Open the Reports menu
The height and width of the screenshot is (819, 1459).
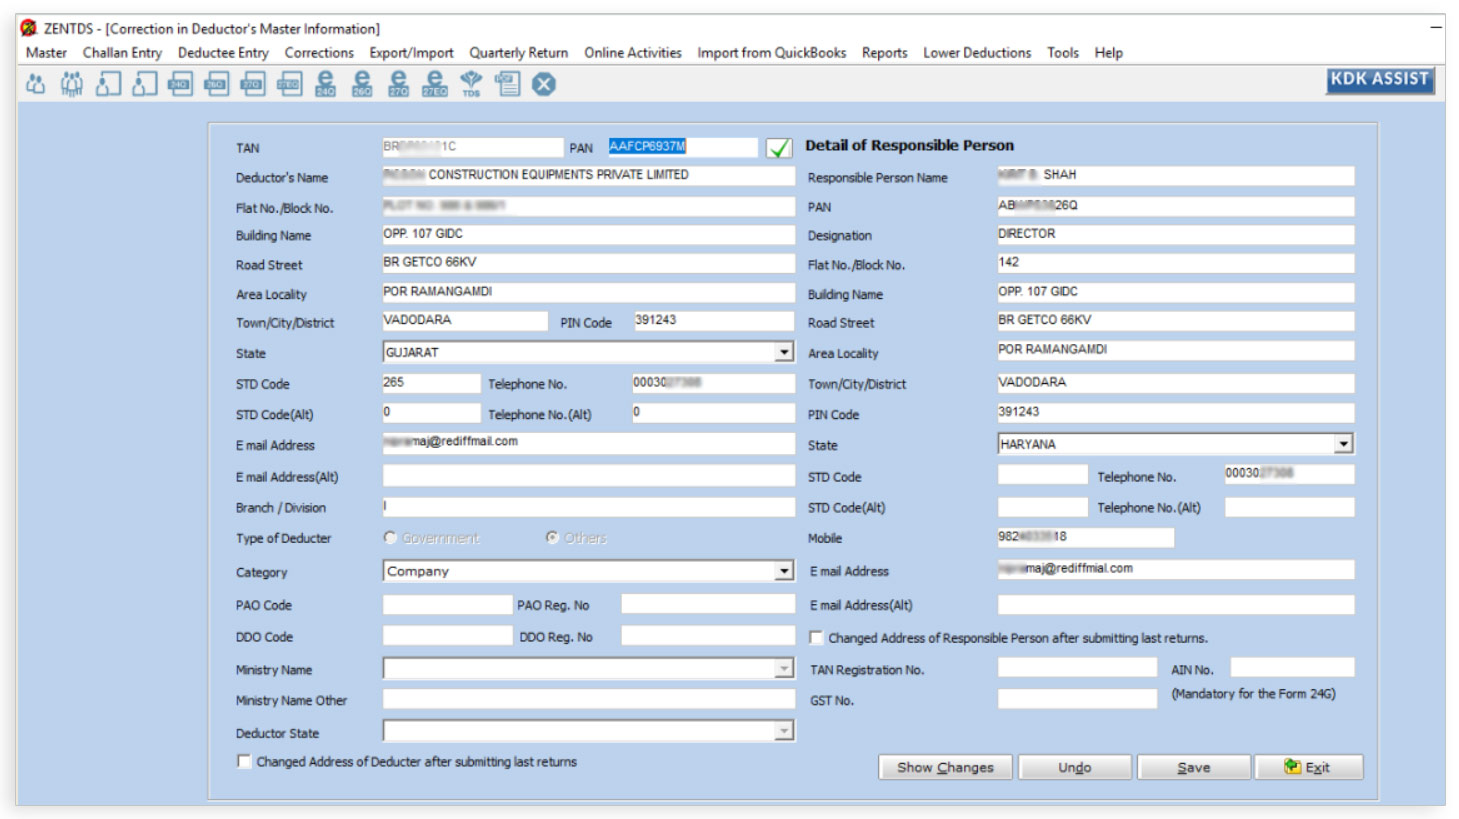pos(885,53)
